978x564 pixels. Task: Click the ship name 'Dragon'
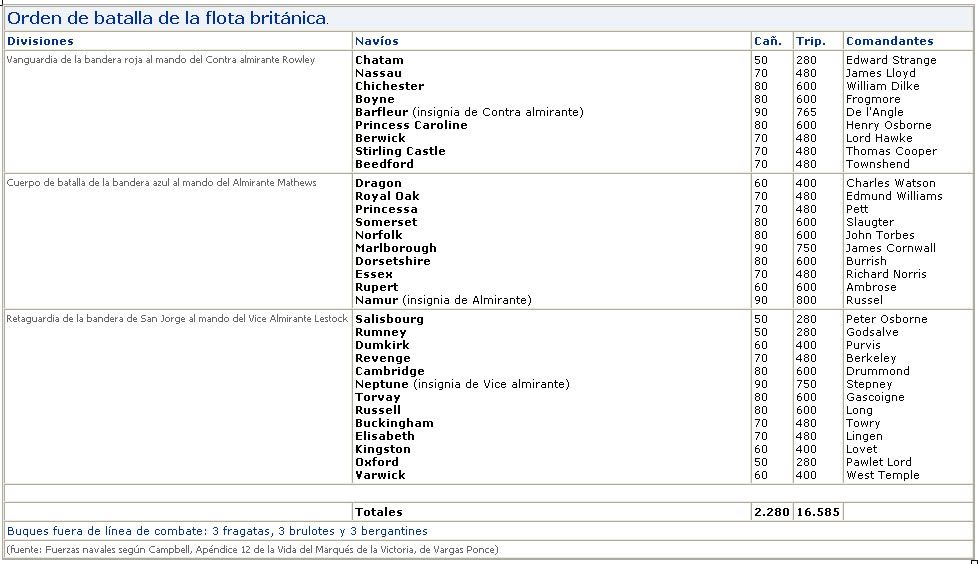tap(378, 183)
